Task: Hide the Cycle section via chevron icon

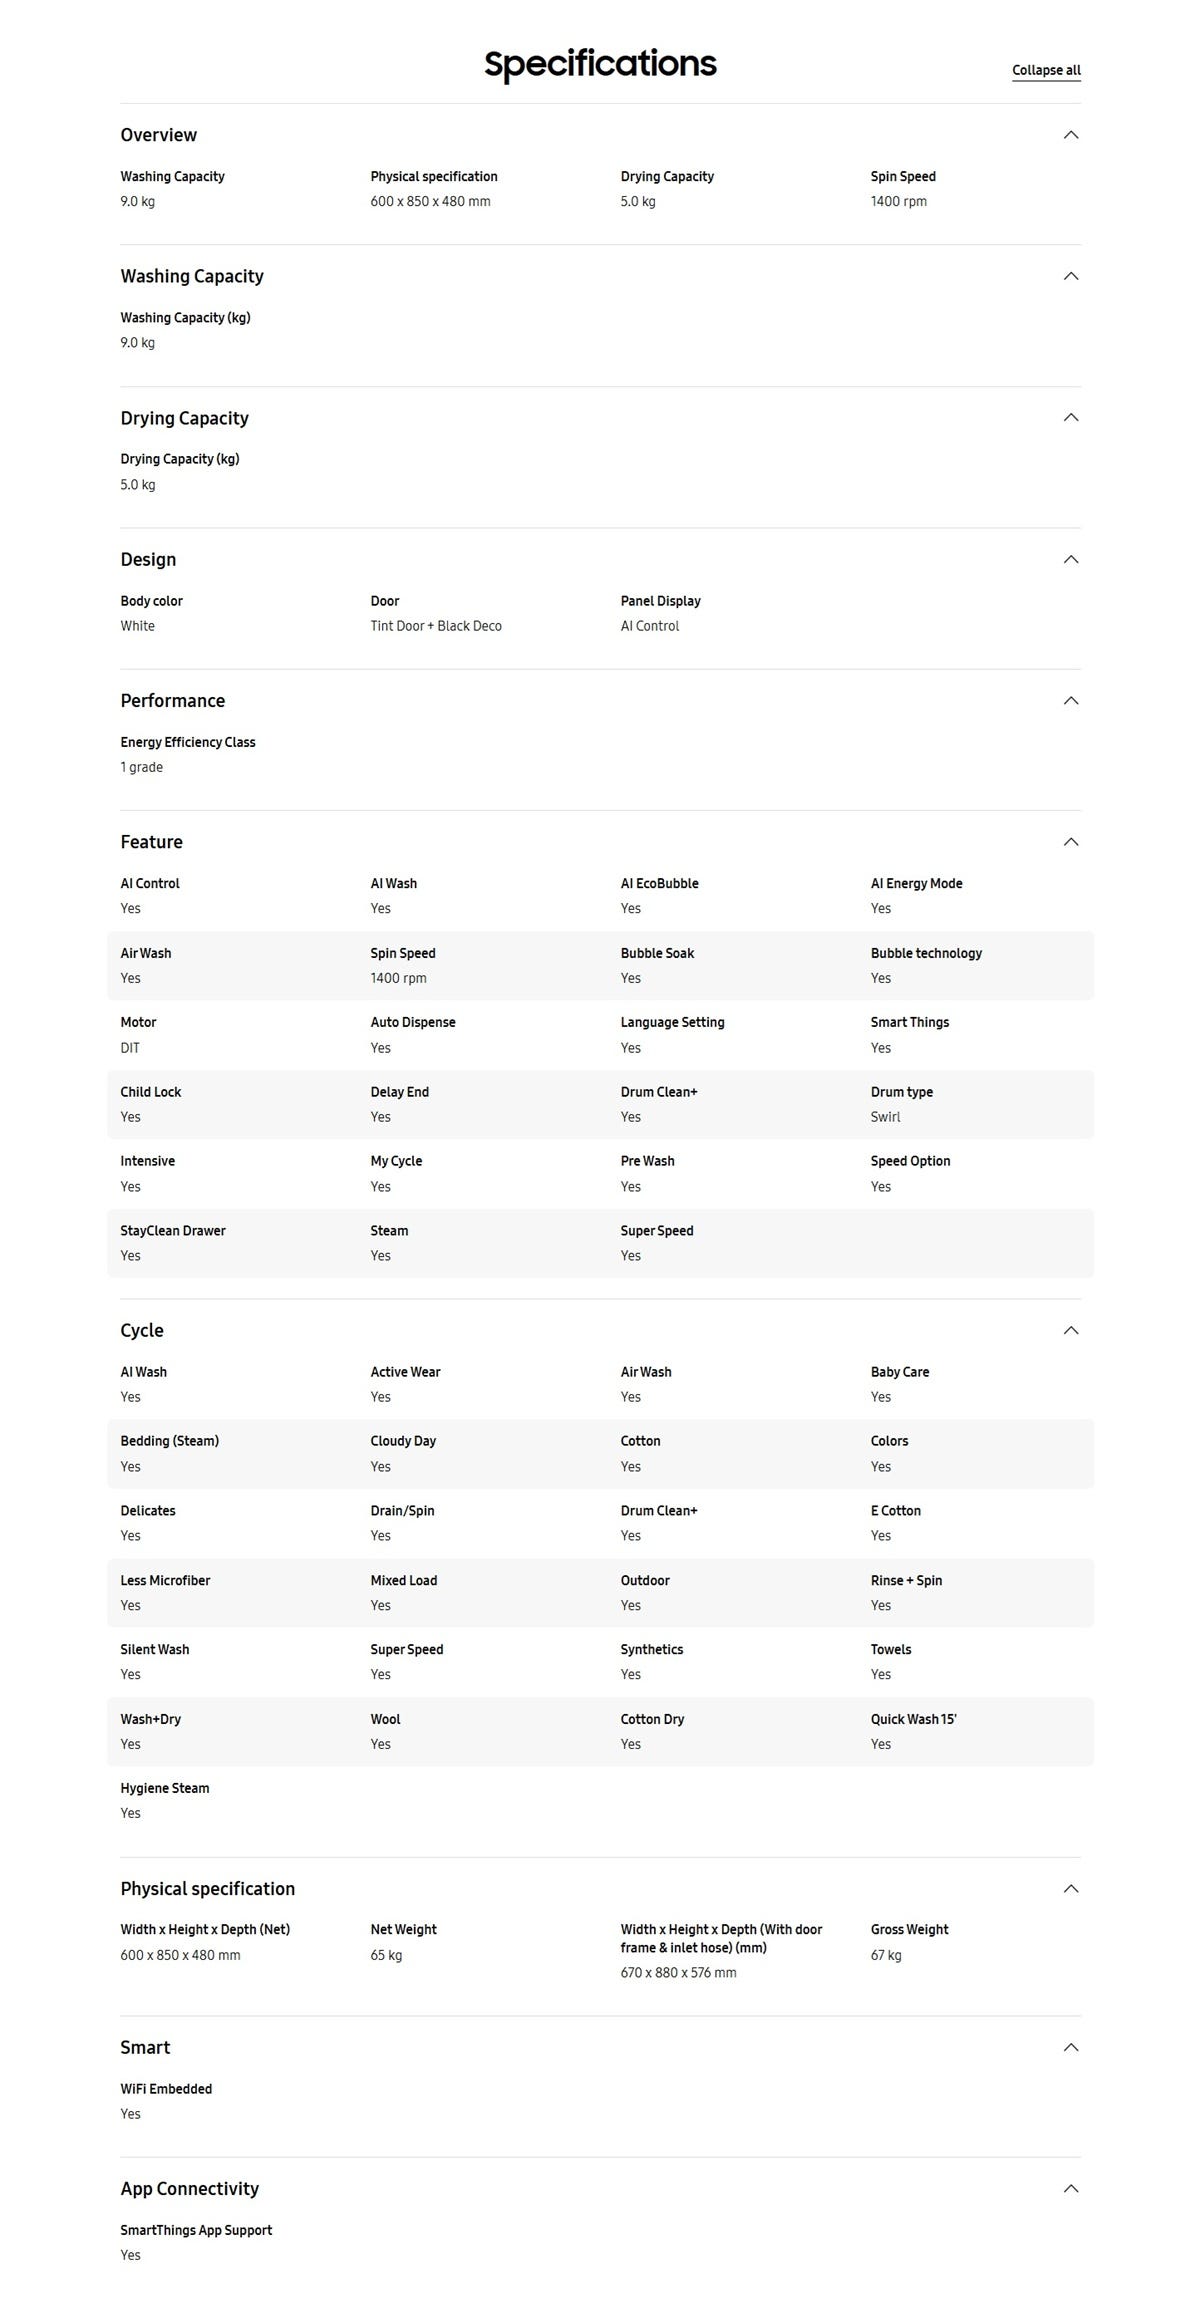Action: [x=1071, y=1330]
